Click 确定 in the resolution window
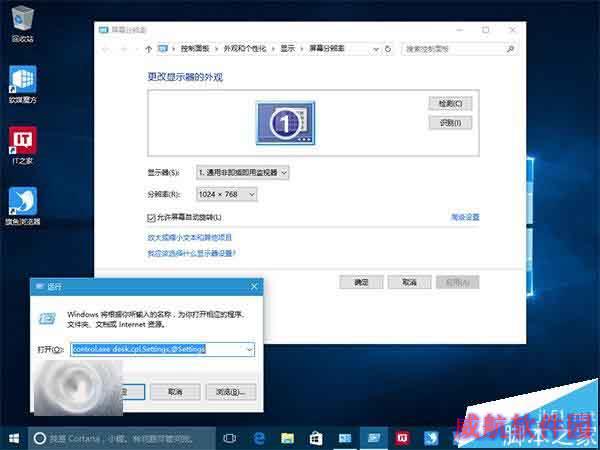Image resolution: width=600 pixels, height=450 pixels. [361, 282]
